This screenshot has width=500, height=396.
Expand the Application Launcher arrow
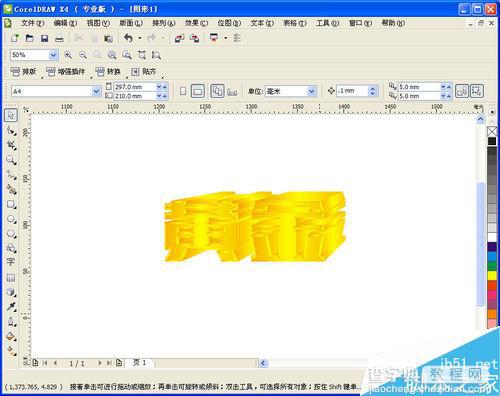tap(226, 38)
